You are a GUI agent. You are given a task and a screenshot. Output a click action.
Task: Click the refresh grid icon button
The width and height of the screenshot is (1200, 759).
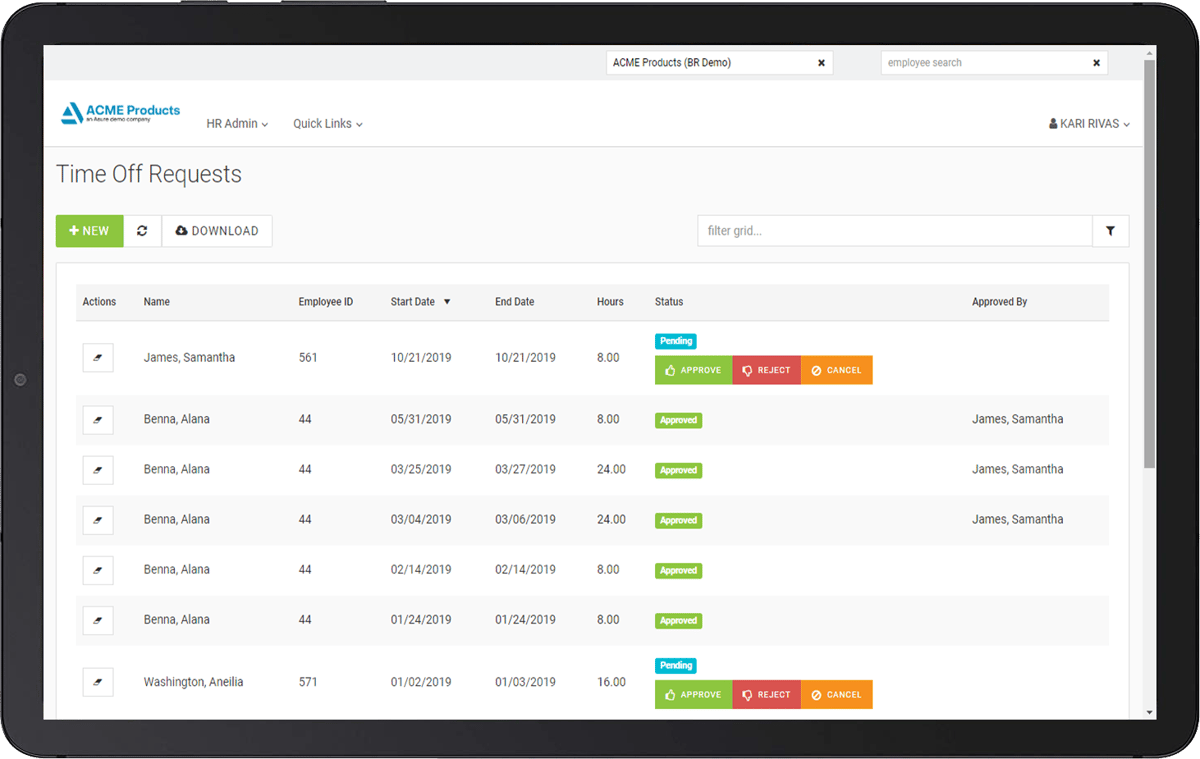[142, 231]
